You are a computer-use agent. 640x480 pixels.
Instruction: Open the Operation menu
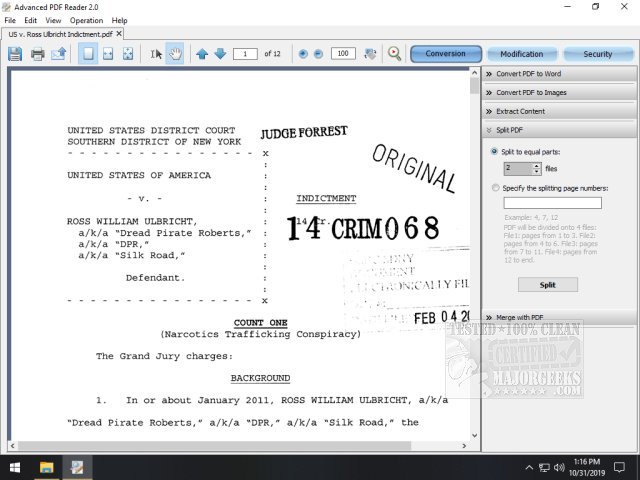(x=86, y=20)
